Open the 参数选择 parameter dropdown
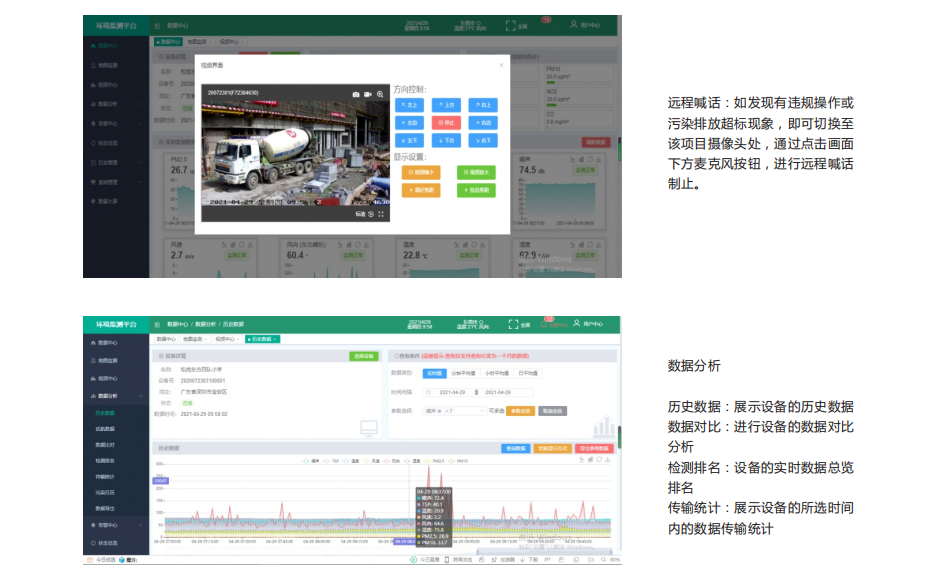945x587 pixels. point(454,411)
